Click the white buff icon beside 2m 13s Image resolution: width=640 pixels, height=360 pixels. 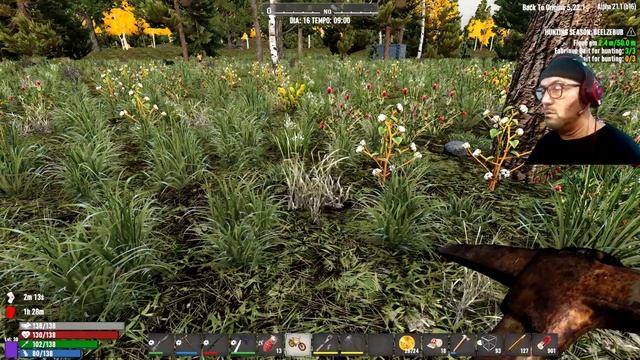pyautogui.click(x=10, y=297)
